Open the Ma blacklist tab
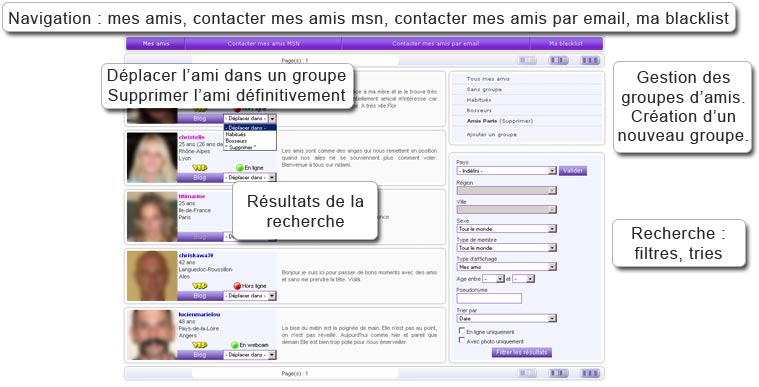This screenshot has height=387, width=759. tap(566, 44)
